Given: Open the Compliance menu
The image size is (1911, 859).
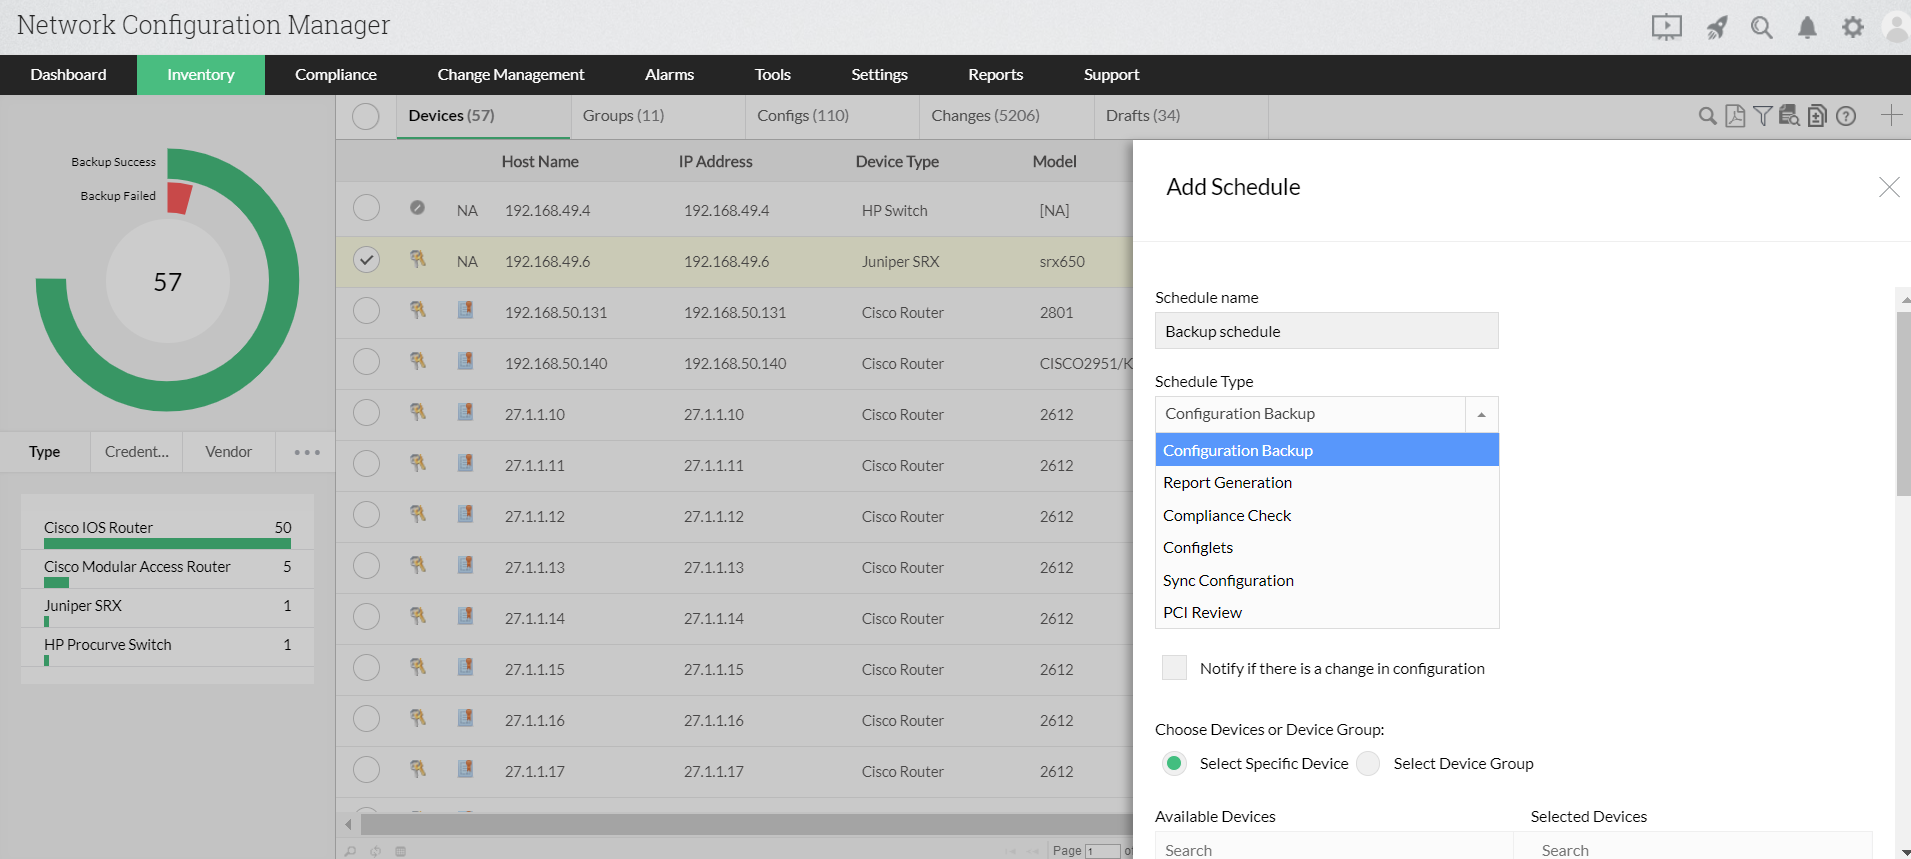Looking at the screenshot, I should click(x=335, y=75).
